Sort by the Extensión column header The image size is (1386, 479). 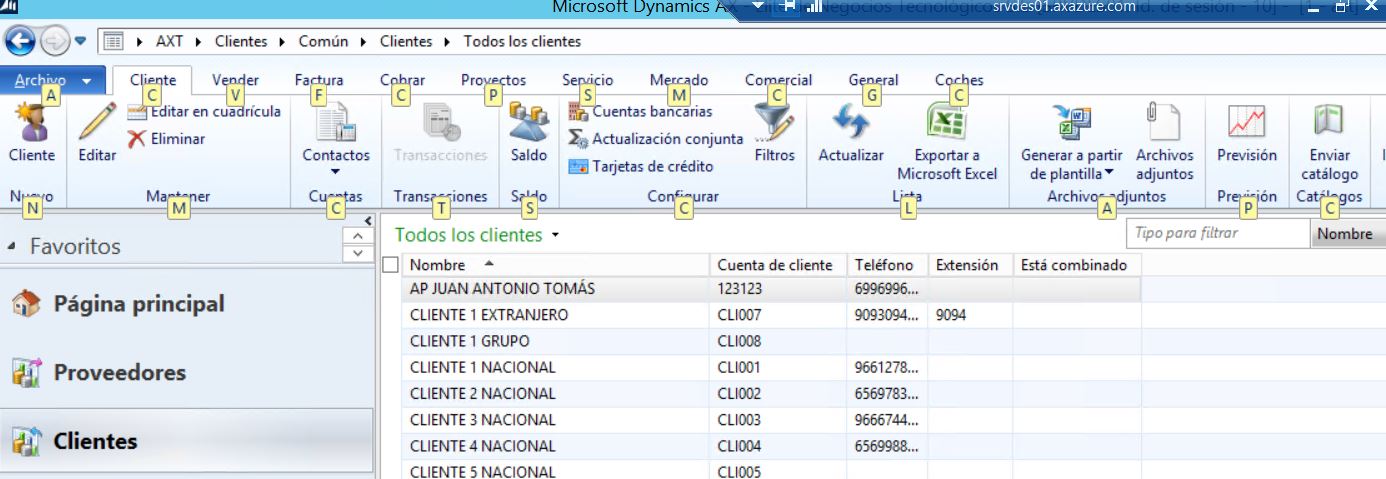[971, 265]
